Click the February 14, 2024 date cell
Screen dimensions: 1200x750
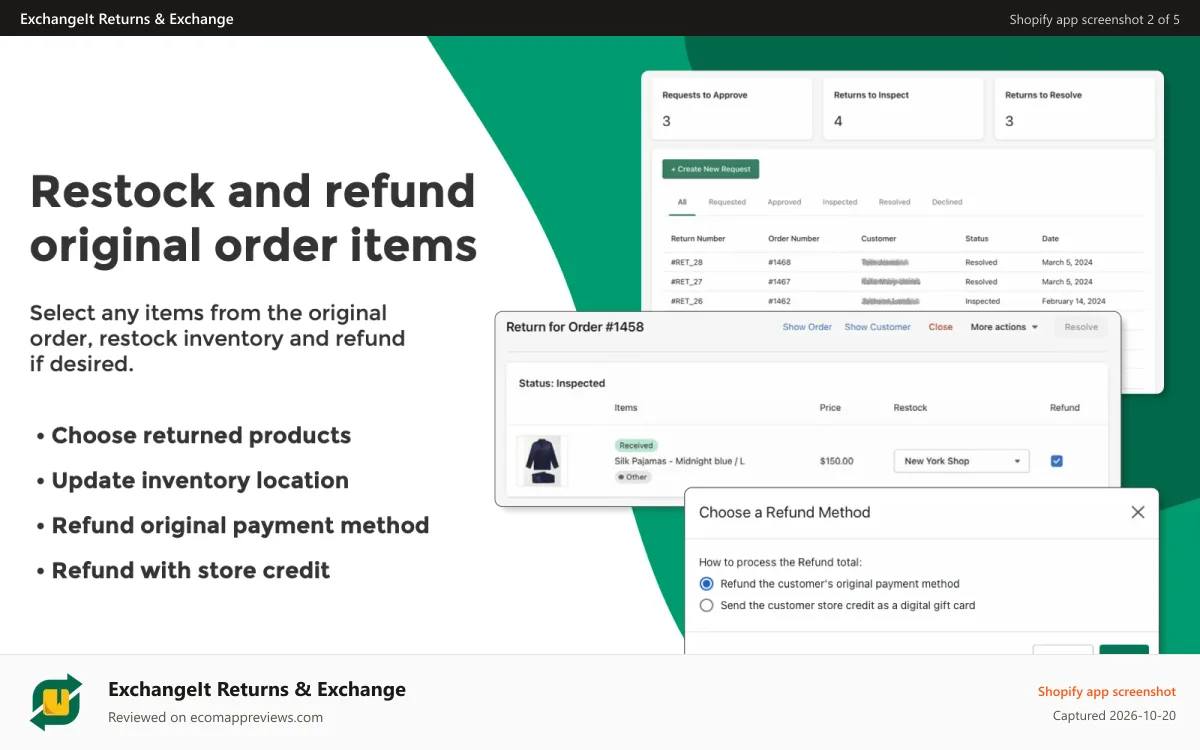pos(1073,301)
